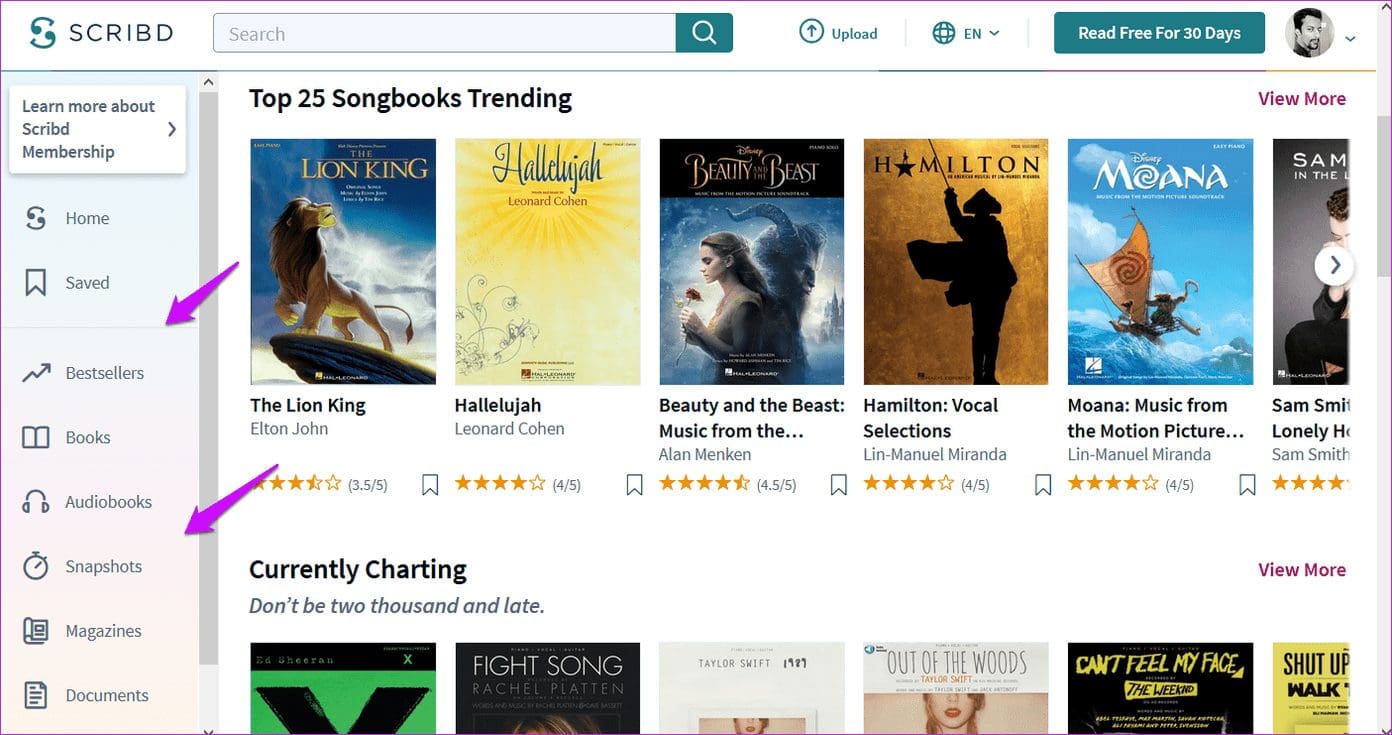Click the Upload arrow icon
Screen dimensions: 1392x735
[x=811, y=32]
